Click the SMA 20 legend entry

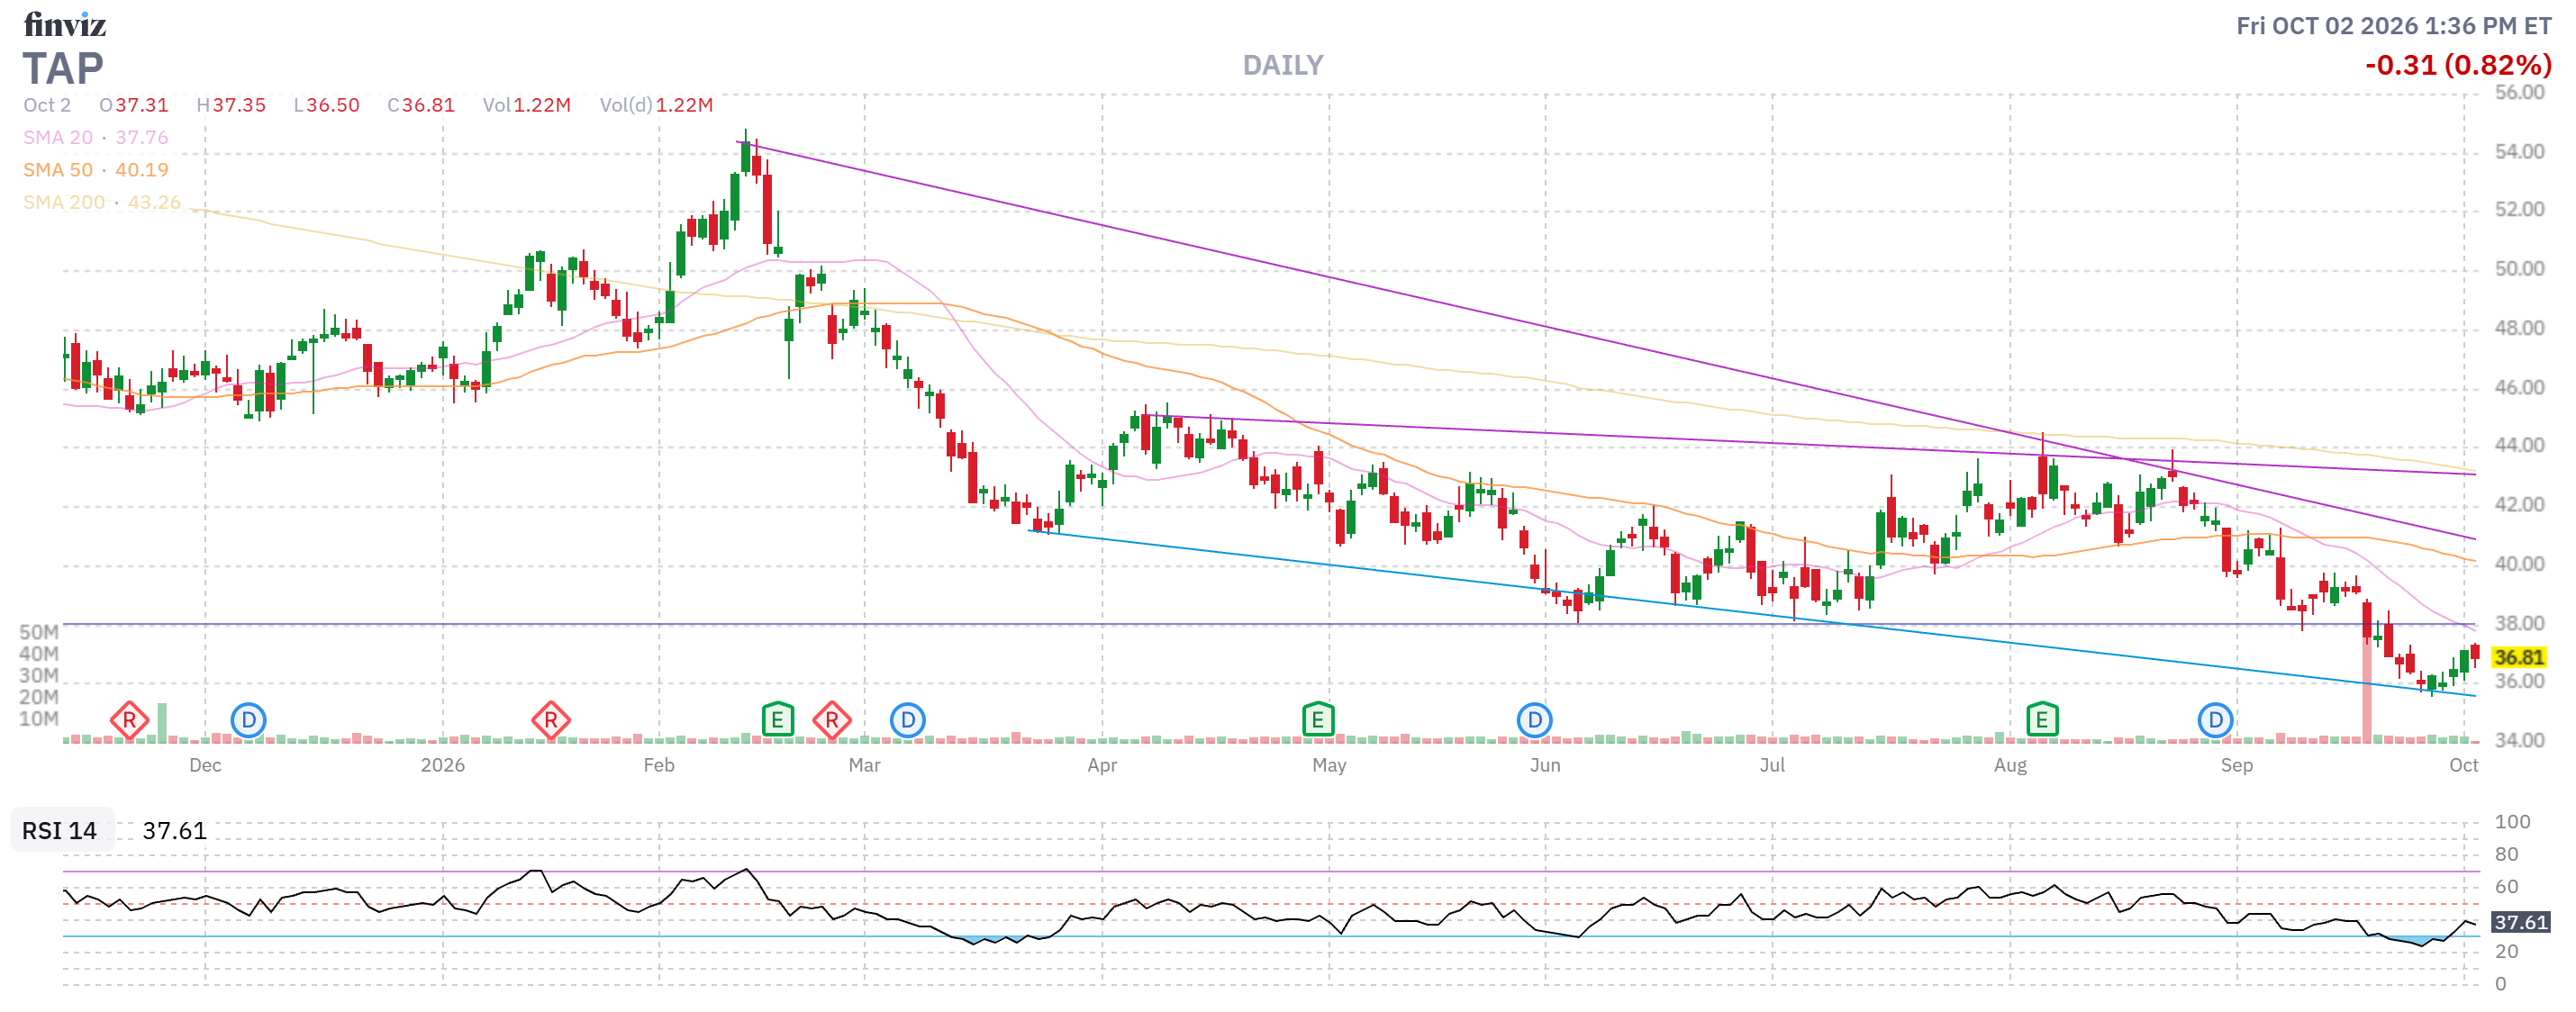96,137
